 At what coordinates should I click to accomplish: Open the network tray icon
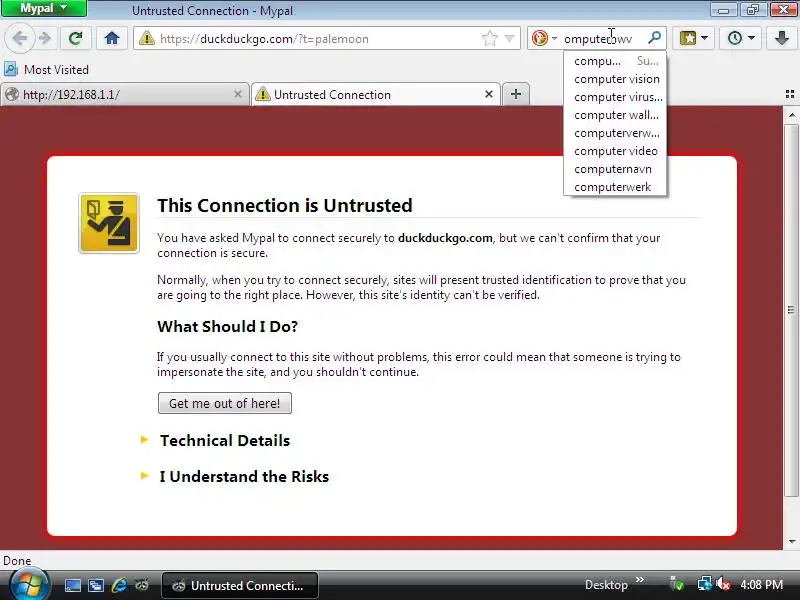pyautogui.click(x=705, y=585)
